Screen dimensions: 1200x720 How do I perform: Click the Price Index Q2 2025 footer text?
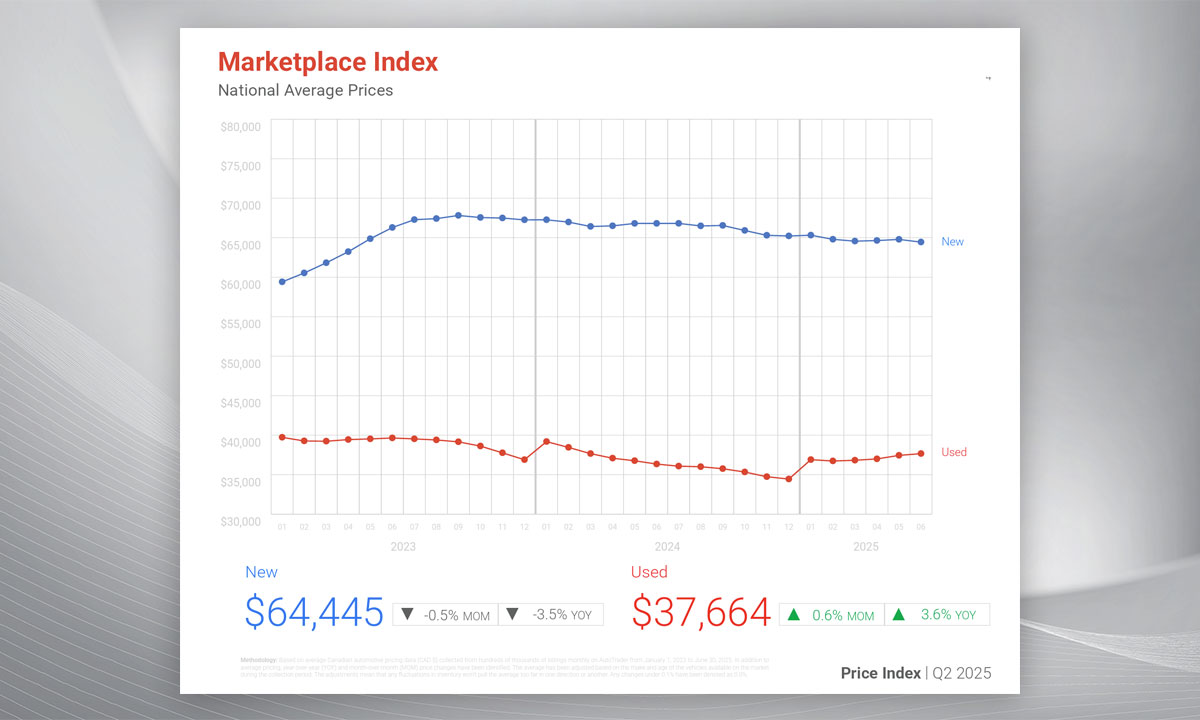pyautogui.click(x=915, y=673)
